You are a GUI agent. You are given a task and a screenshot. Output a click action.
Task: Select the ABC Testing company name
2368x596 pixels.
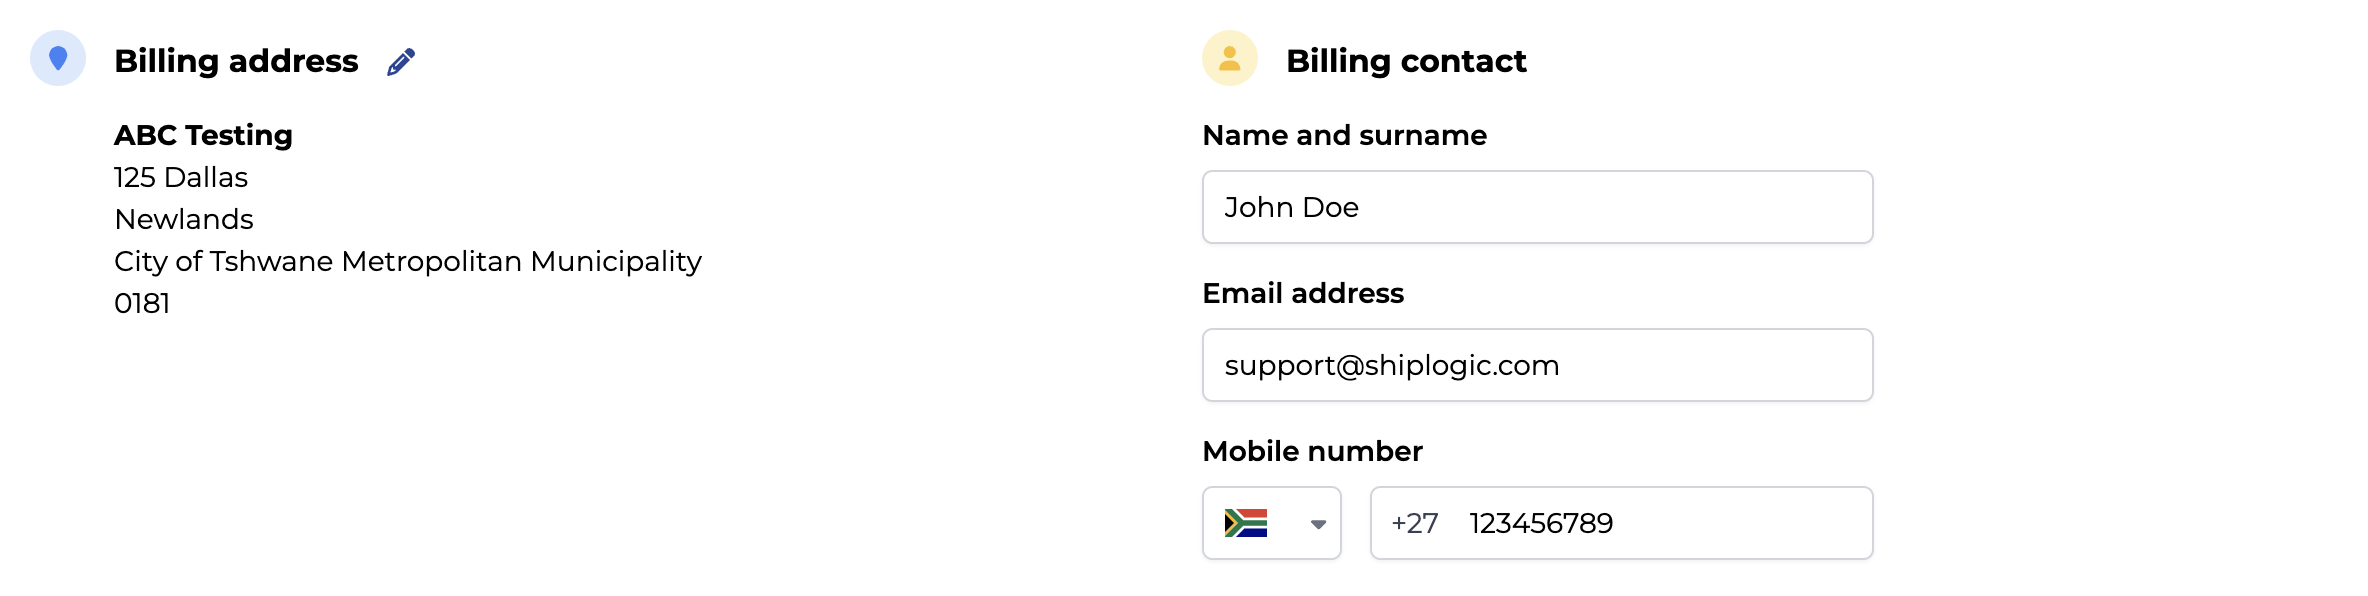[203, 135]
